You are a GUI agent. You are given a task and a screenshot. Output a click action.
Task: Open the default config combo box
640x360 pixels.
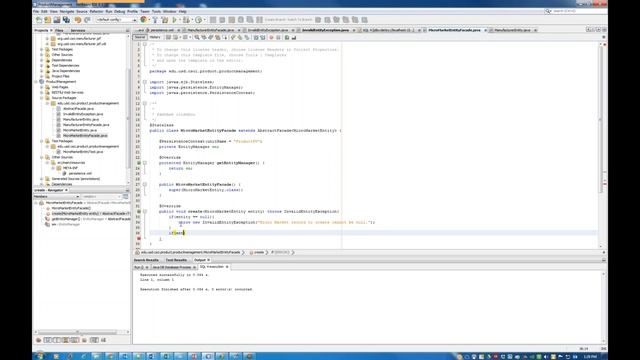point(116,20)
